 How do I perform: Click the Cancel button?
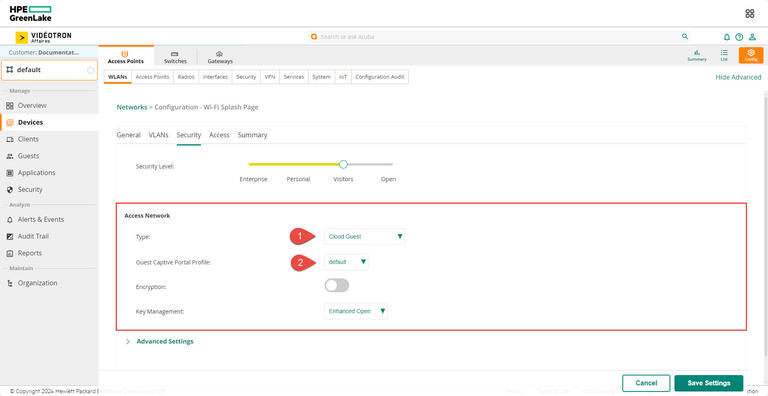[x=646, y=383]
